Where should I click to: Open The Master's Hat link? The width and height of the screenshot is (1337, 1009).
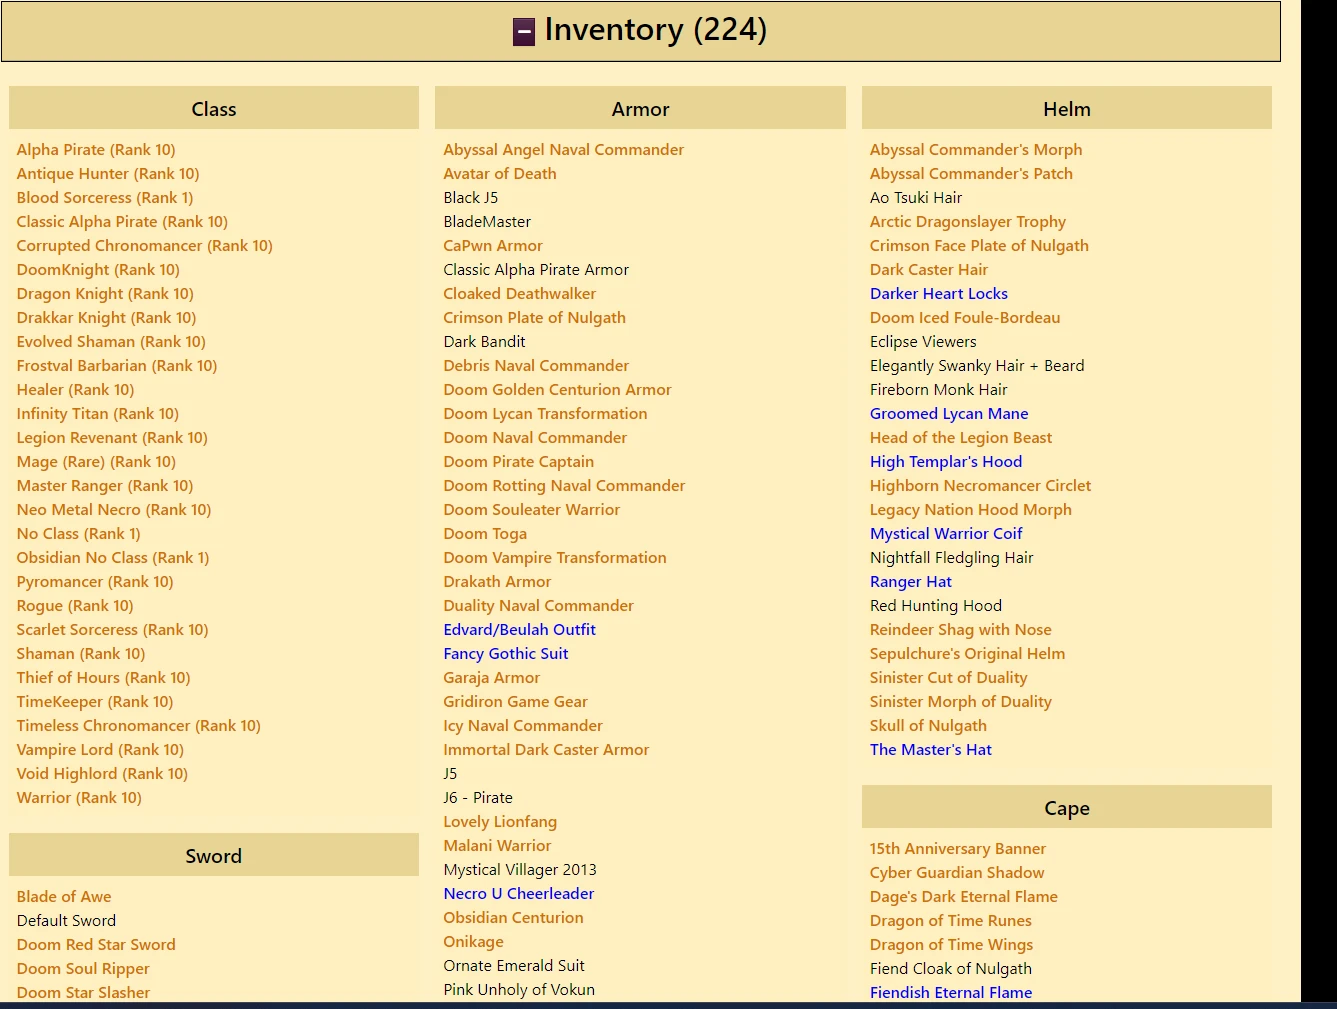pyautogui.click(x=931, y=750)
